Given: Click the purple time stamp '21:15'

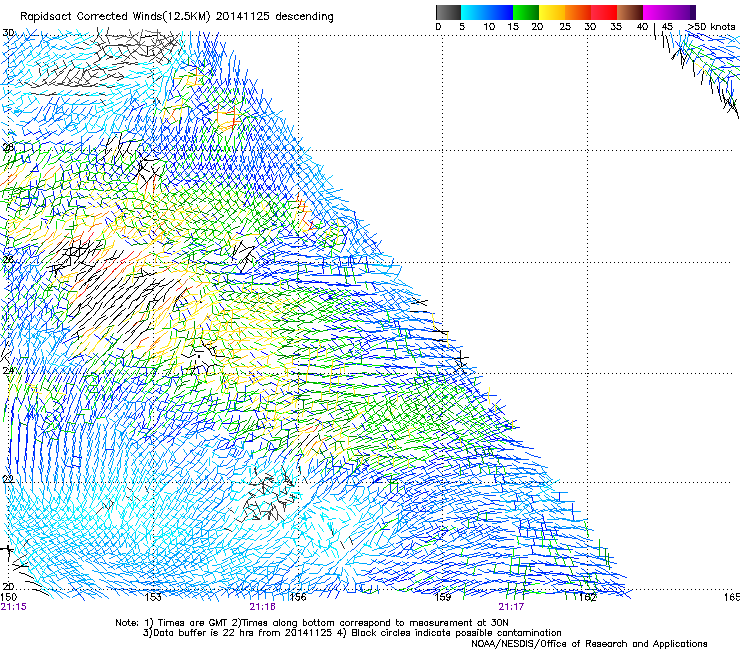Looking at the screenshot, I should (x=14, y=607).
